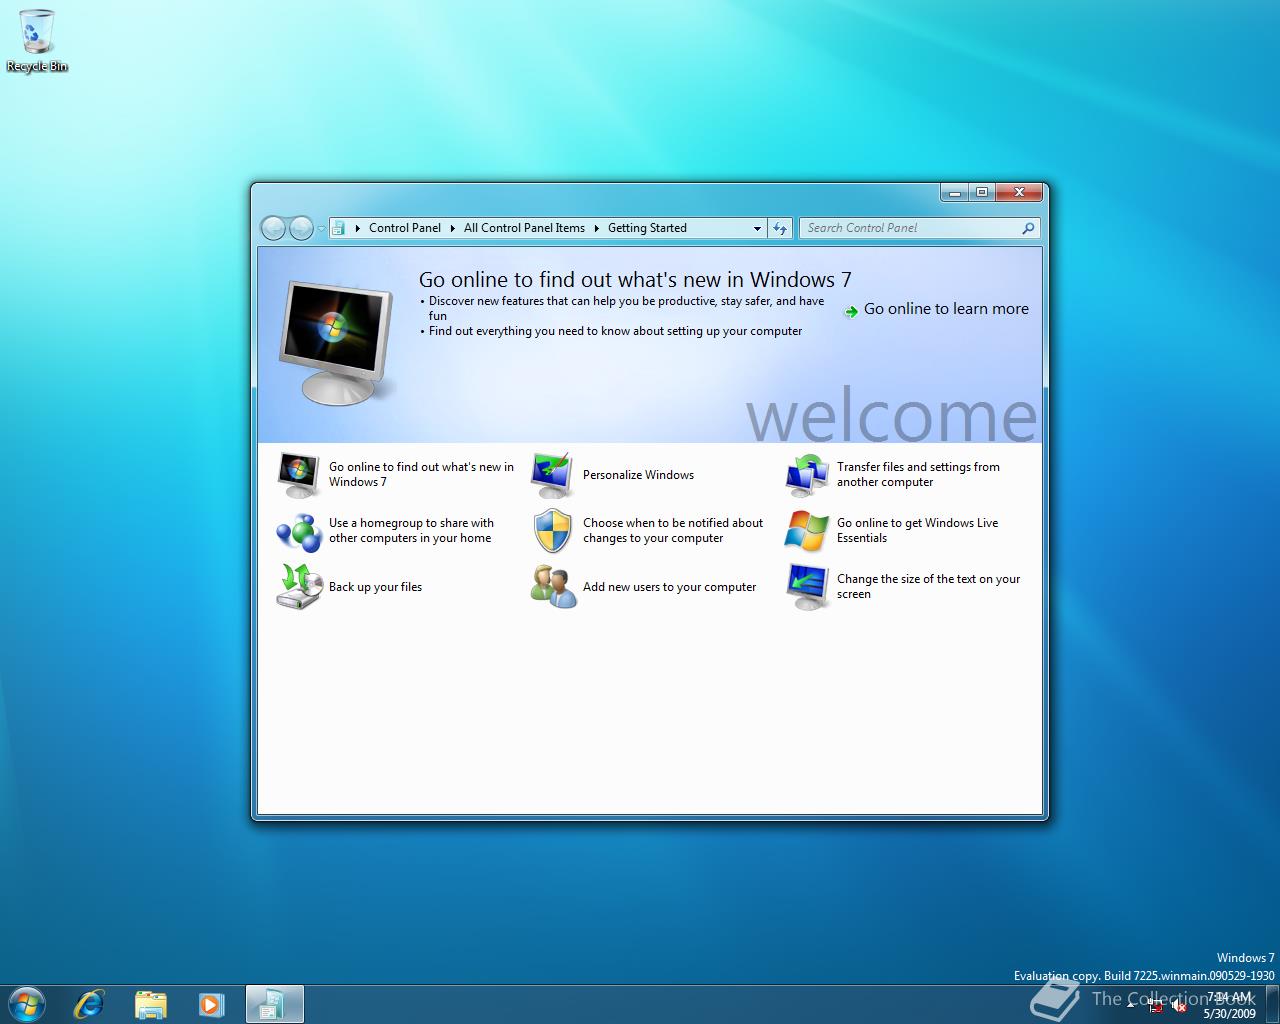Click the Refresh button in address bar
This screenshot has height=1024, width=1280.
pos(780,228)
